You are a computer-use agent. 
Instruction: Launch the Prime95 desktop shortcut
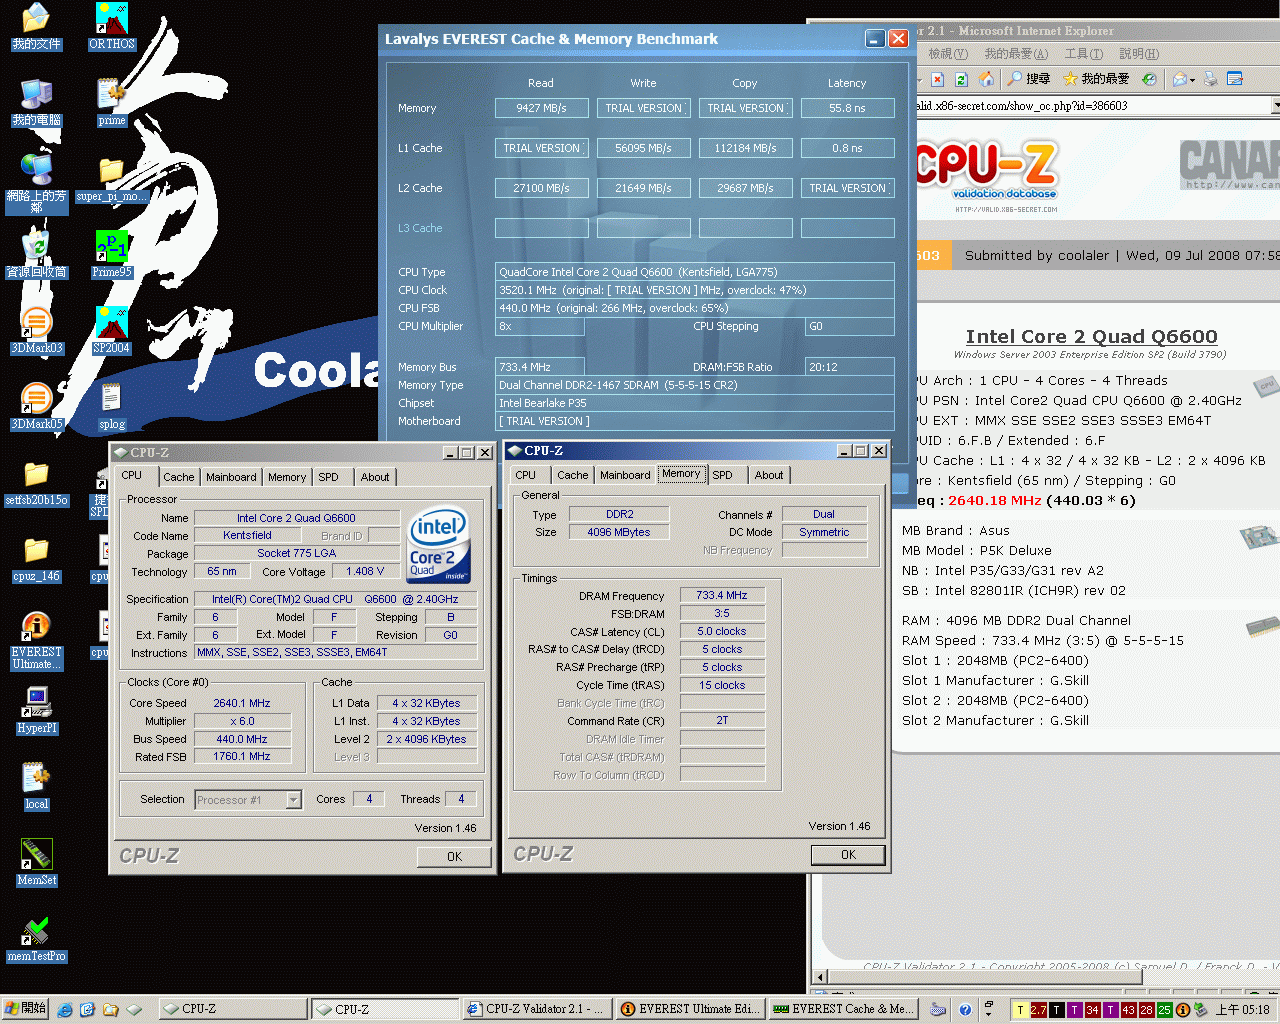coord(112,254)
